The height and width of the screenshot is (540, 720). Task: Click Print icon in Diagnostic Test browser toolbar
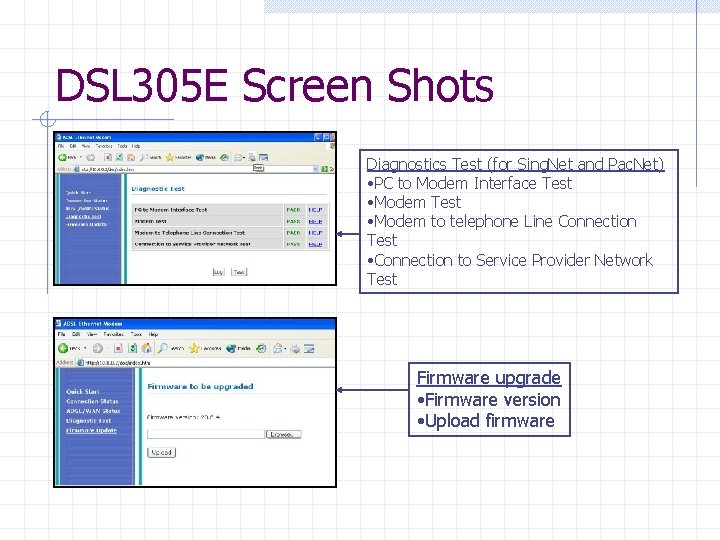click(x=252, y=158)
